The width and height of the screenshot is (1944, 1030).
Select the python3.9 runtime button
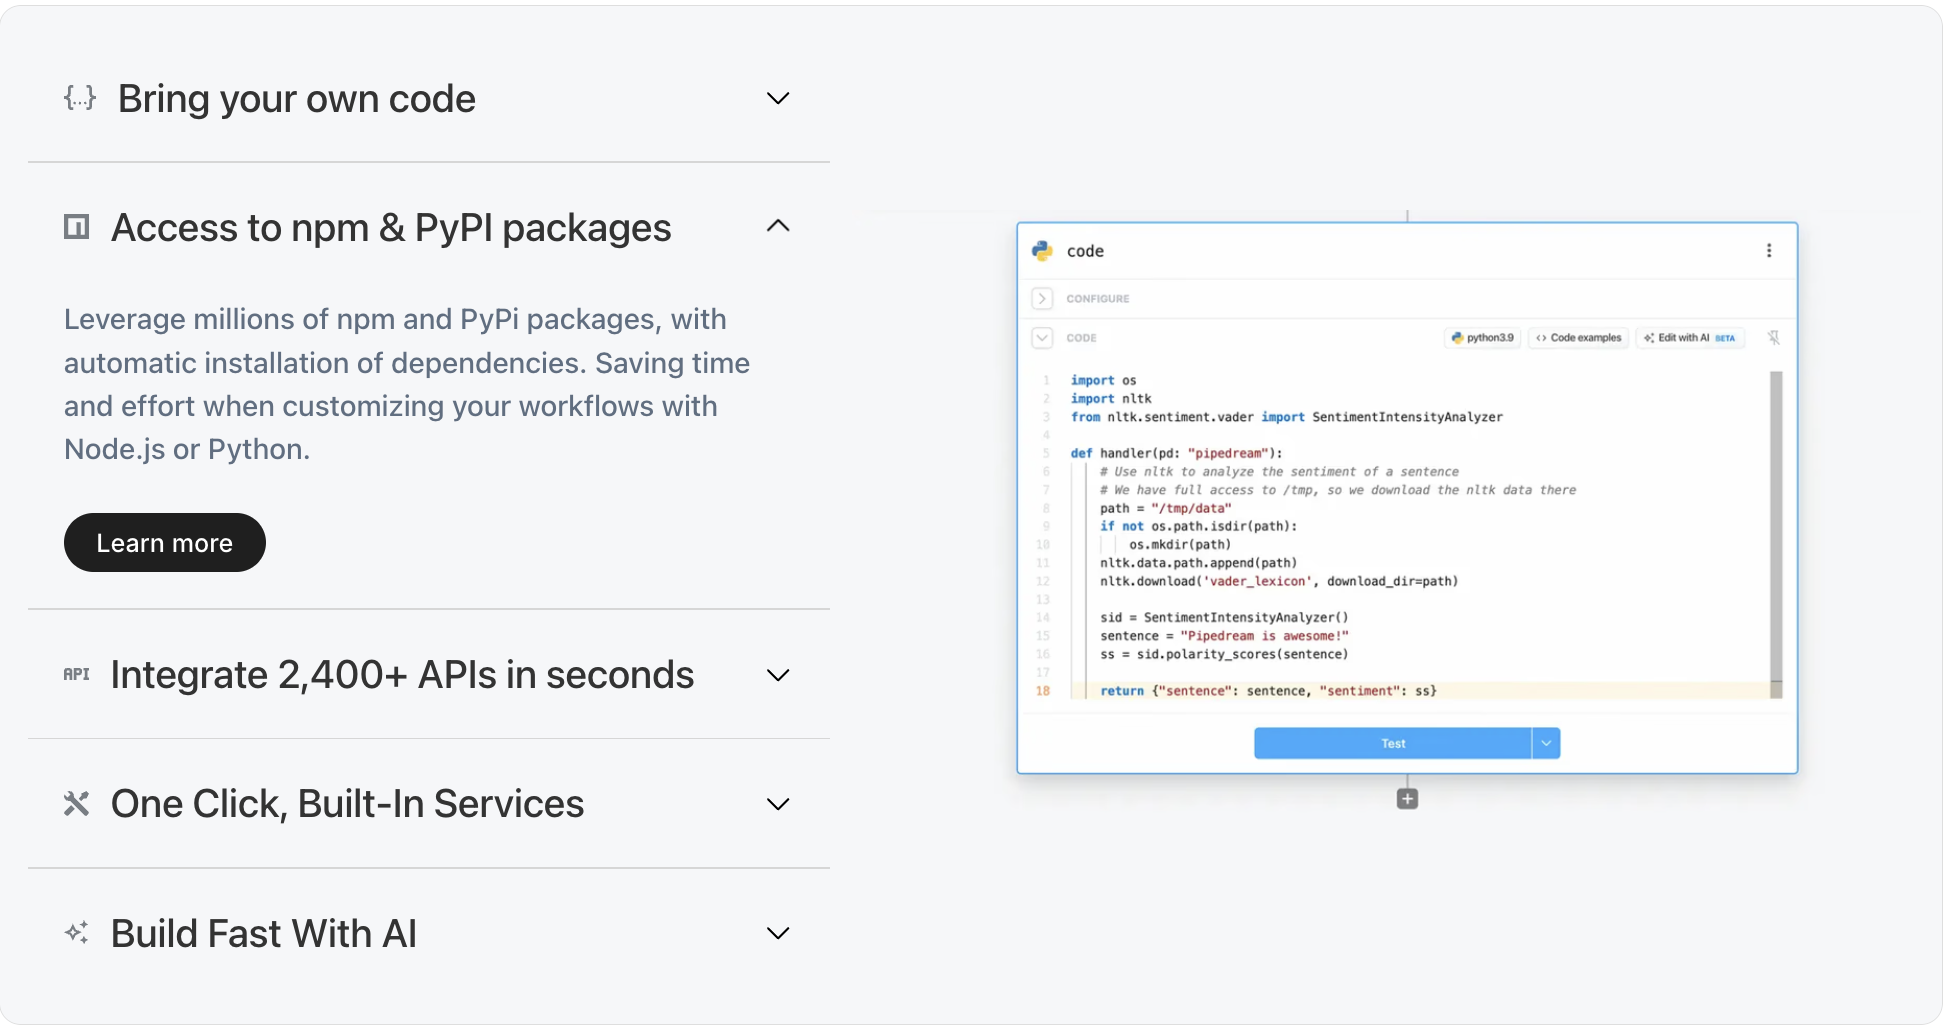[x=1482, y=338]
